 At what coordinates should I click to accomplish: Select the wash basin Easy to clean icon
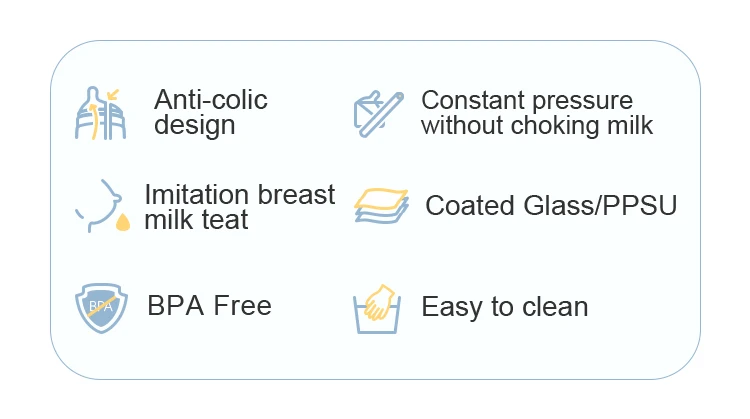coord(380,310)
